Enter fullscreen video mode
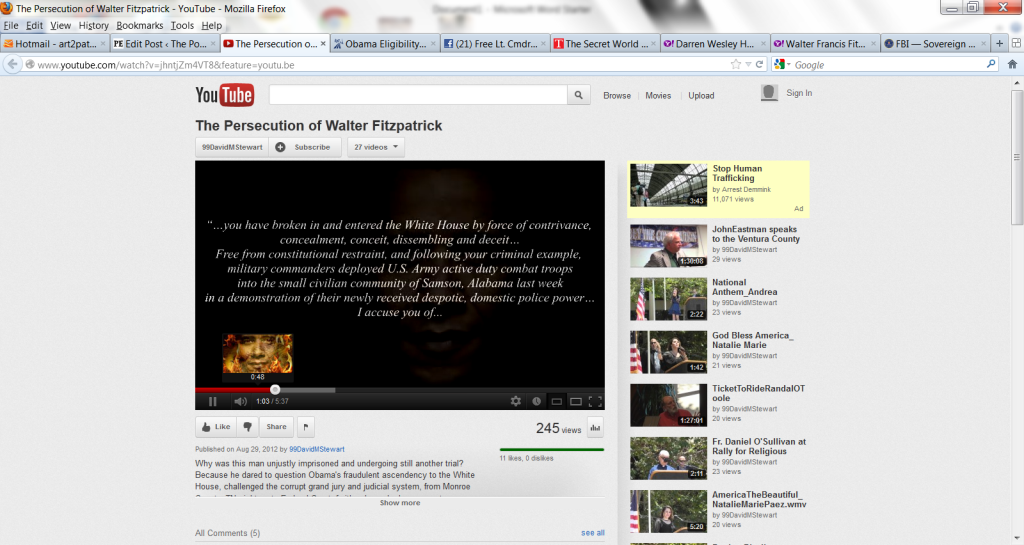This screenshot has height=545, width=1024. (595, 401)
